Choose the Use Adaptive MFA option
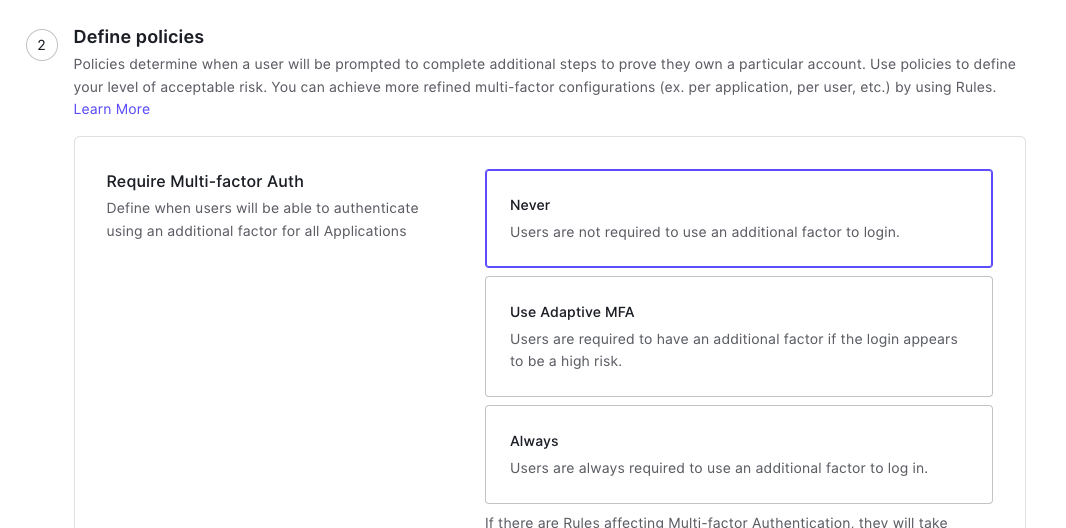The height and width of the screenshot is (528, 1066). coord(739,336)
